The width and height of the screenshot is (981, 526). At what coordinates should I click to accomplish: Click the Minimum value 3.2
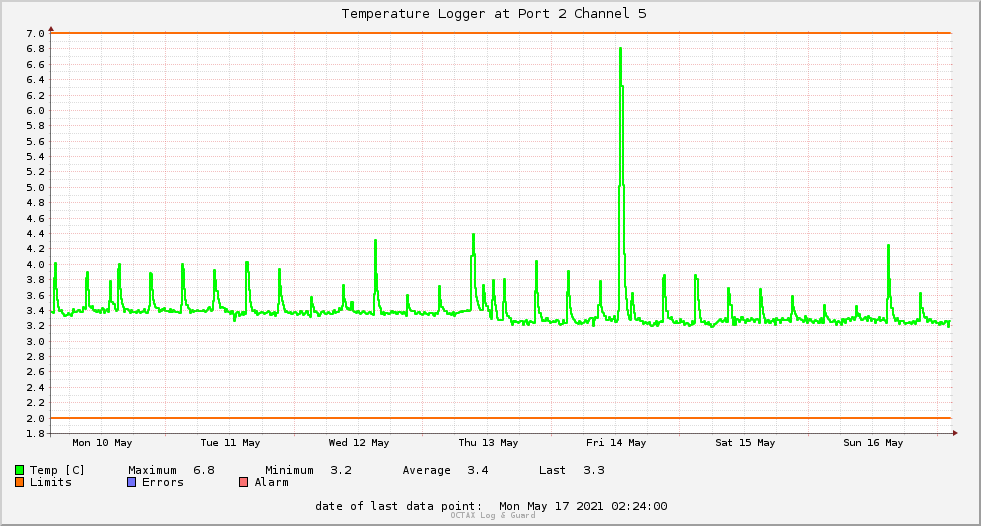[341, 470]
